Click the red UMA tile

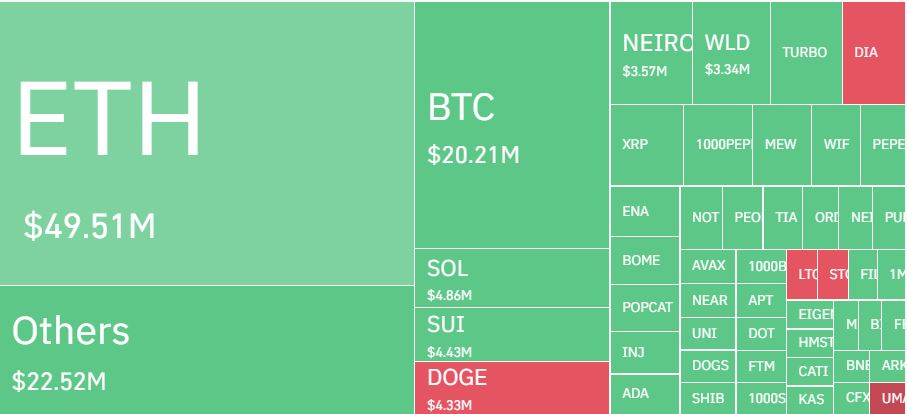click(888, 398)
